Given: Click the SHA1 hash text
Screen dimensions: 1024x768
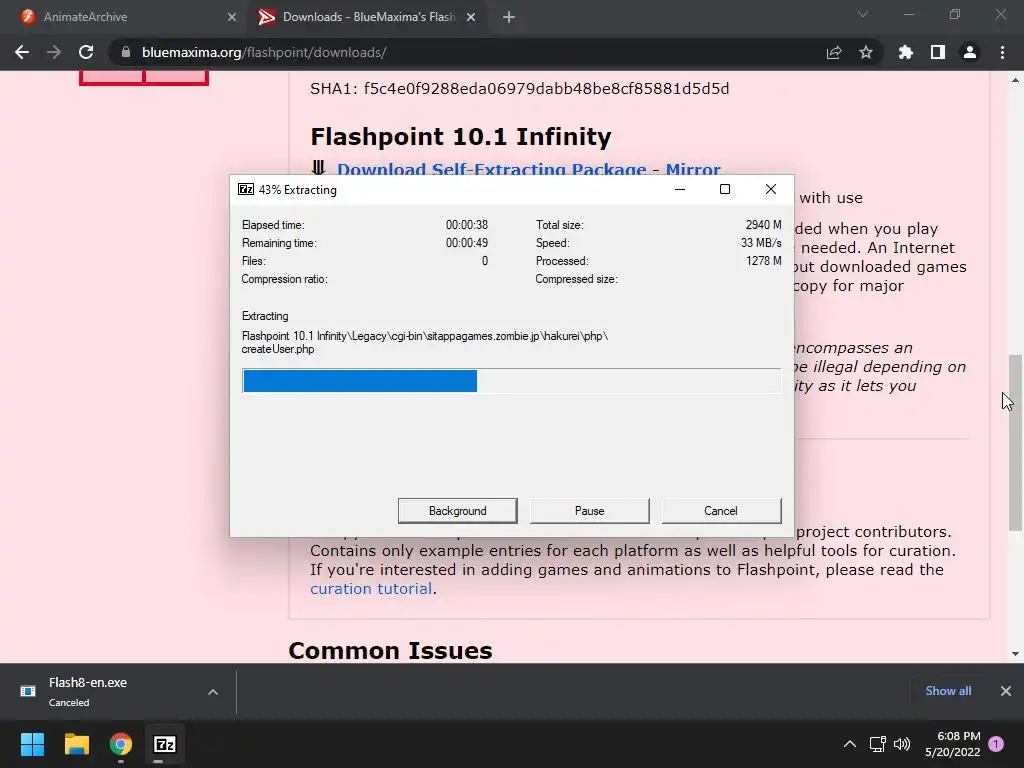Looking at the screenshot, I should 520,89.
